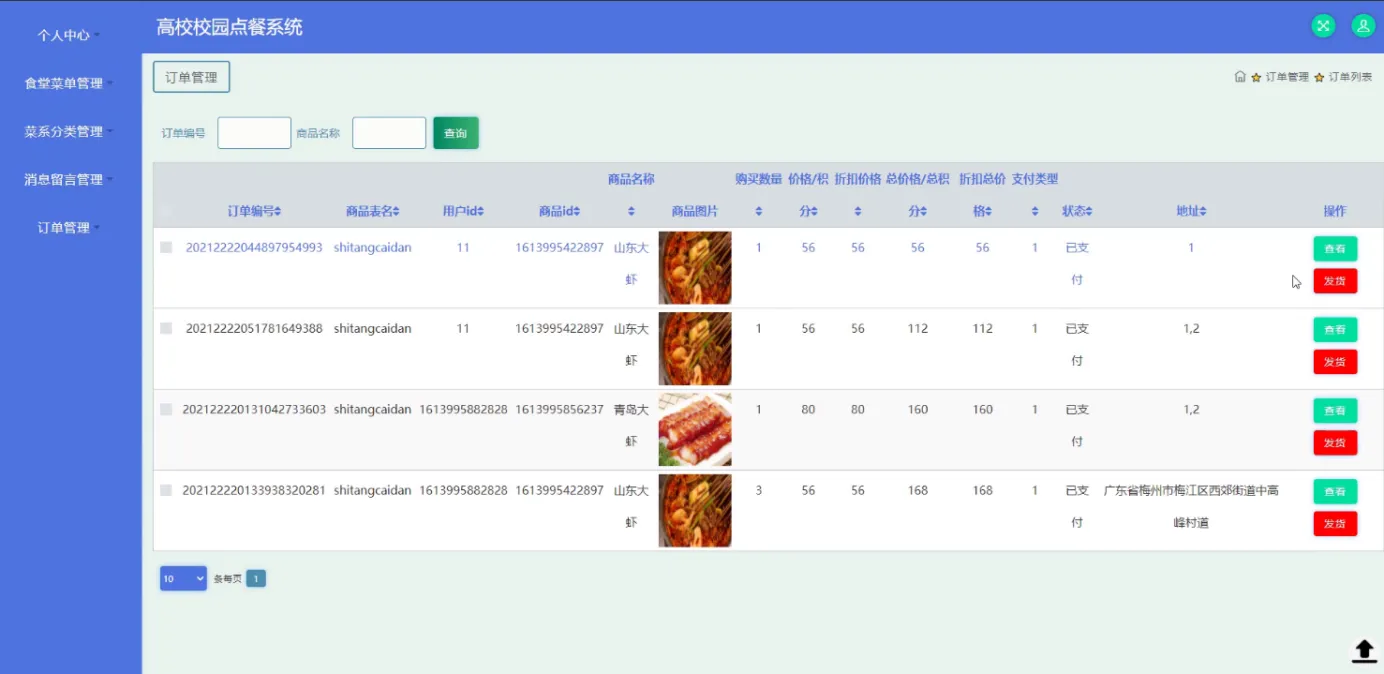Open the 个人中心 sidebar menu
Viewport: 1384px width, 674px height.
pyautogui.click(x=69, y=35)
